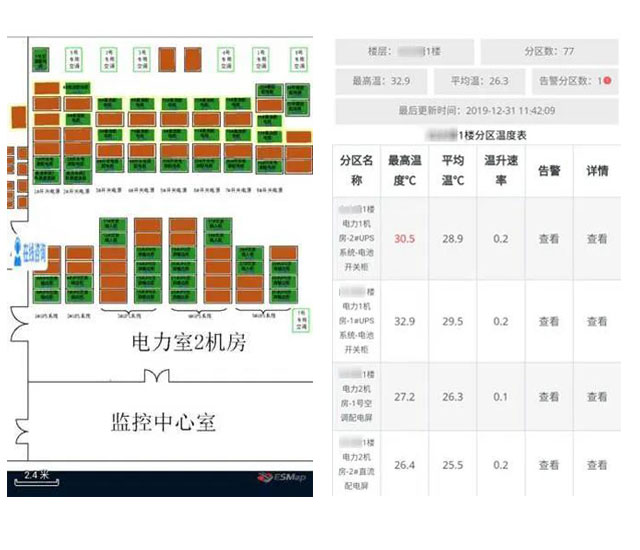640x550 pixels.
Task: Click the ESMap logo on the map
Action: pyautogui.click(x=283, y=477)
